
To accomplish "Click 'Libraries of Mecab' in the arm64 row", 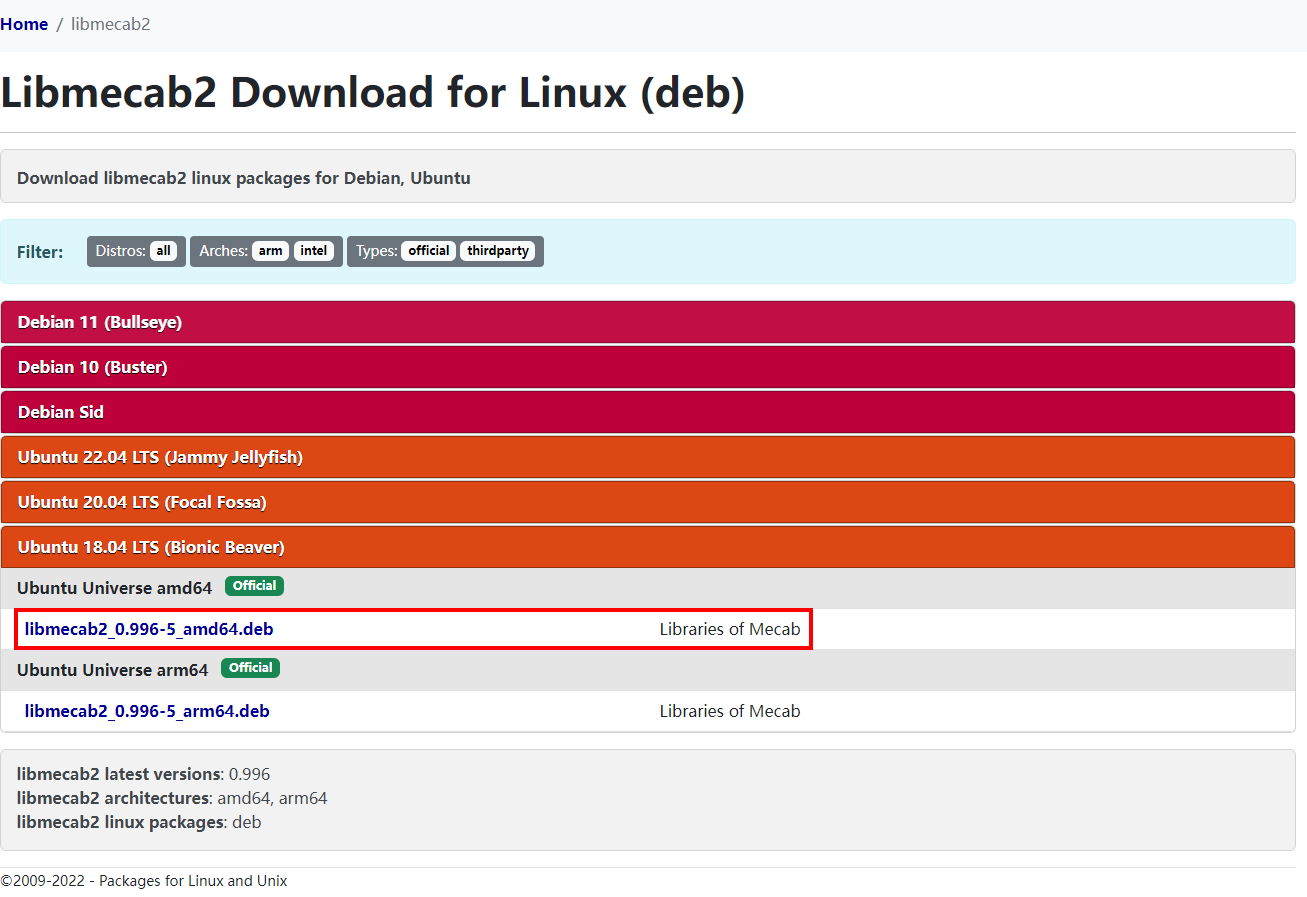I will pos(730,711).
